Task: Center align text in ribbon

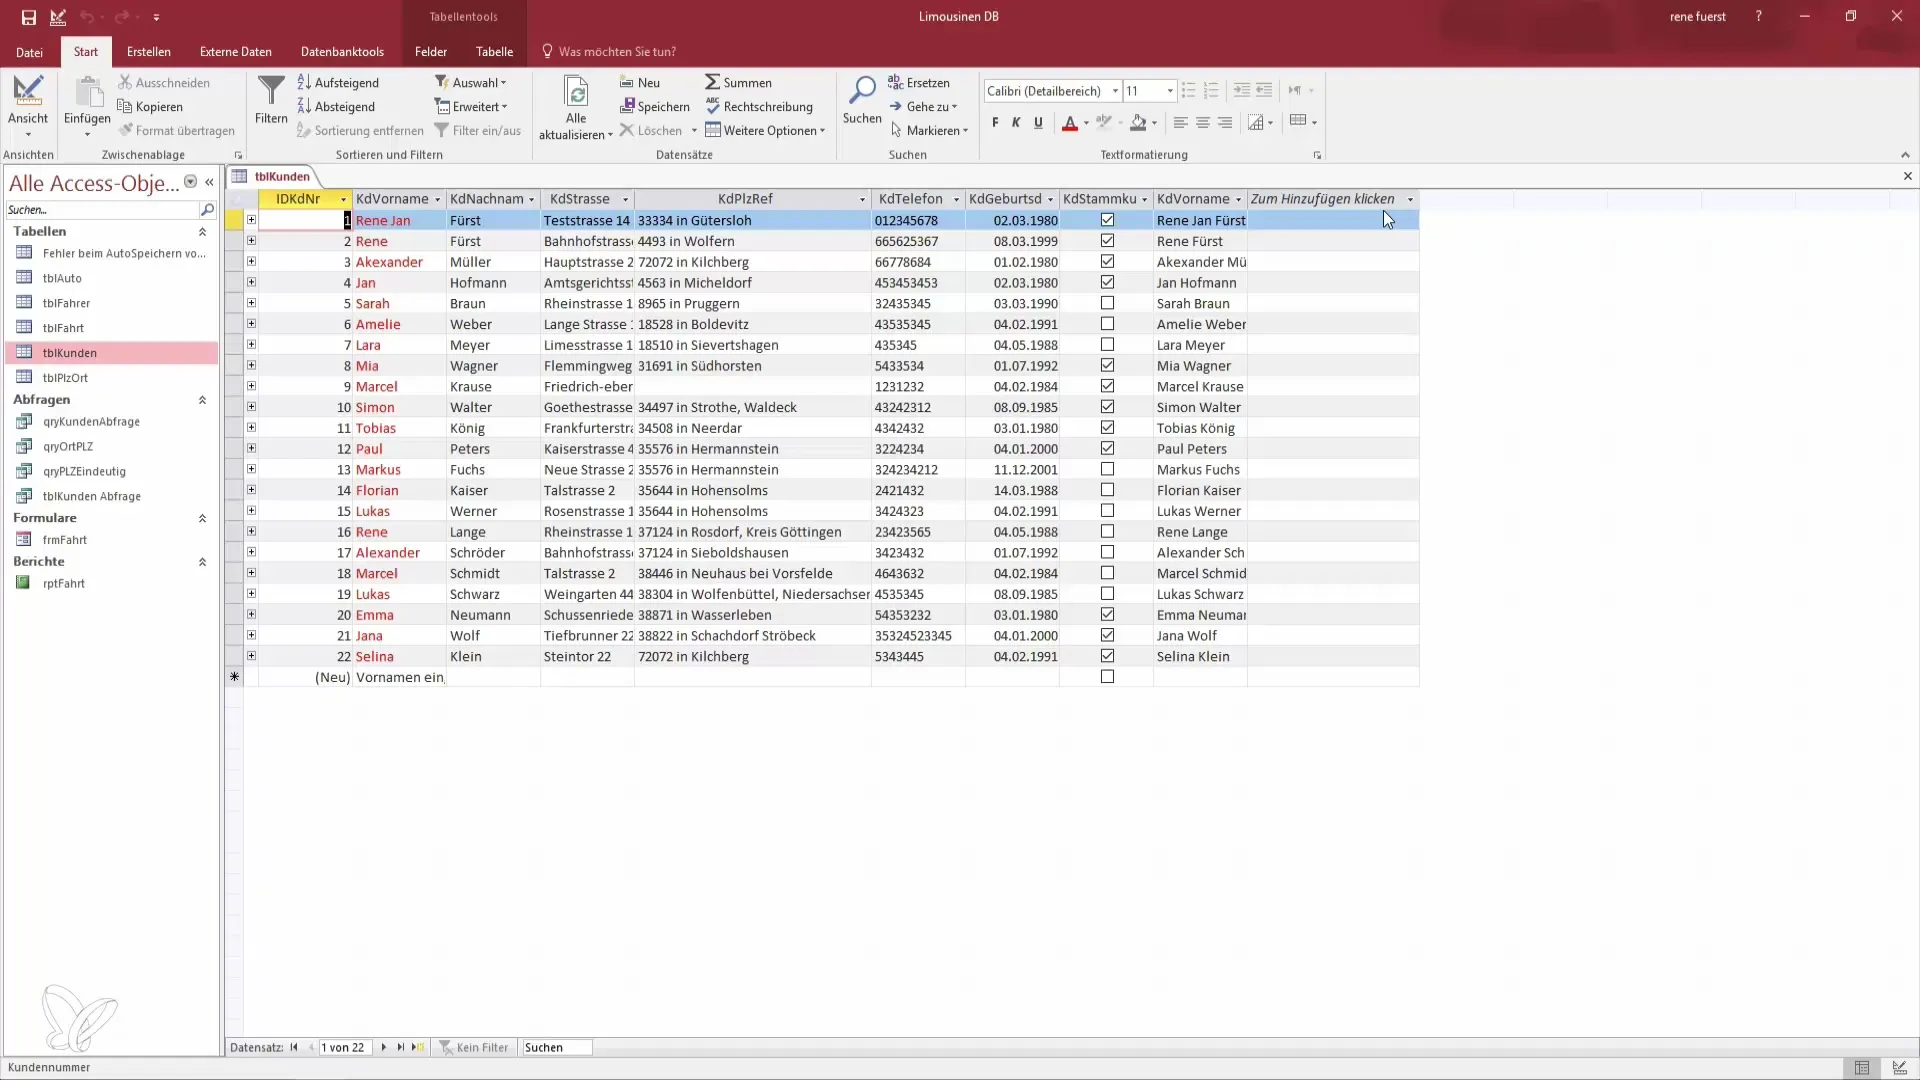Action: tap(1203, 123)
